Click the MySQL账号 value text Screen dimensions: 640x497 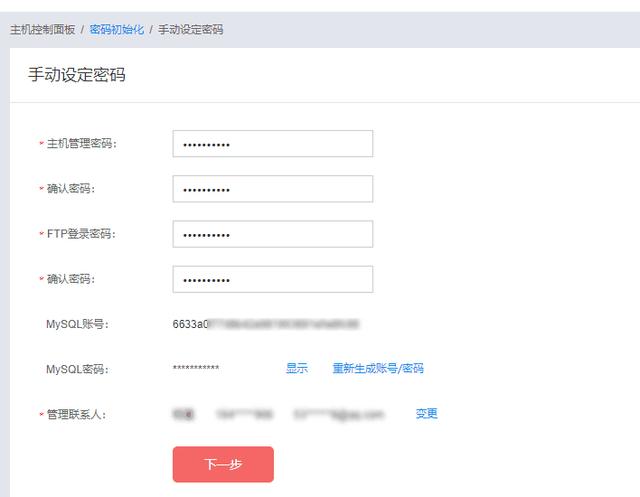coord(265,324)
